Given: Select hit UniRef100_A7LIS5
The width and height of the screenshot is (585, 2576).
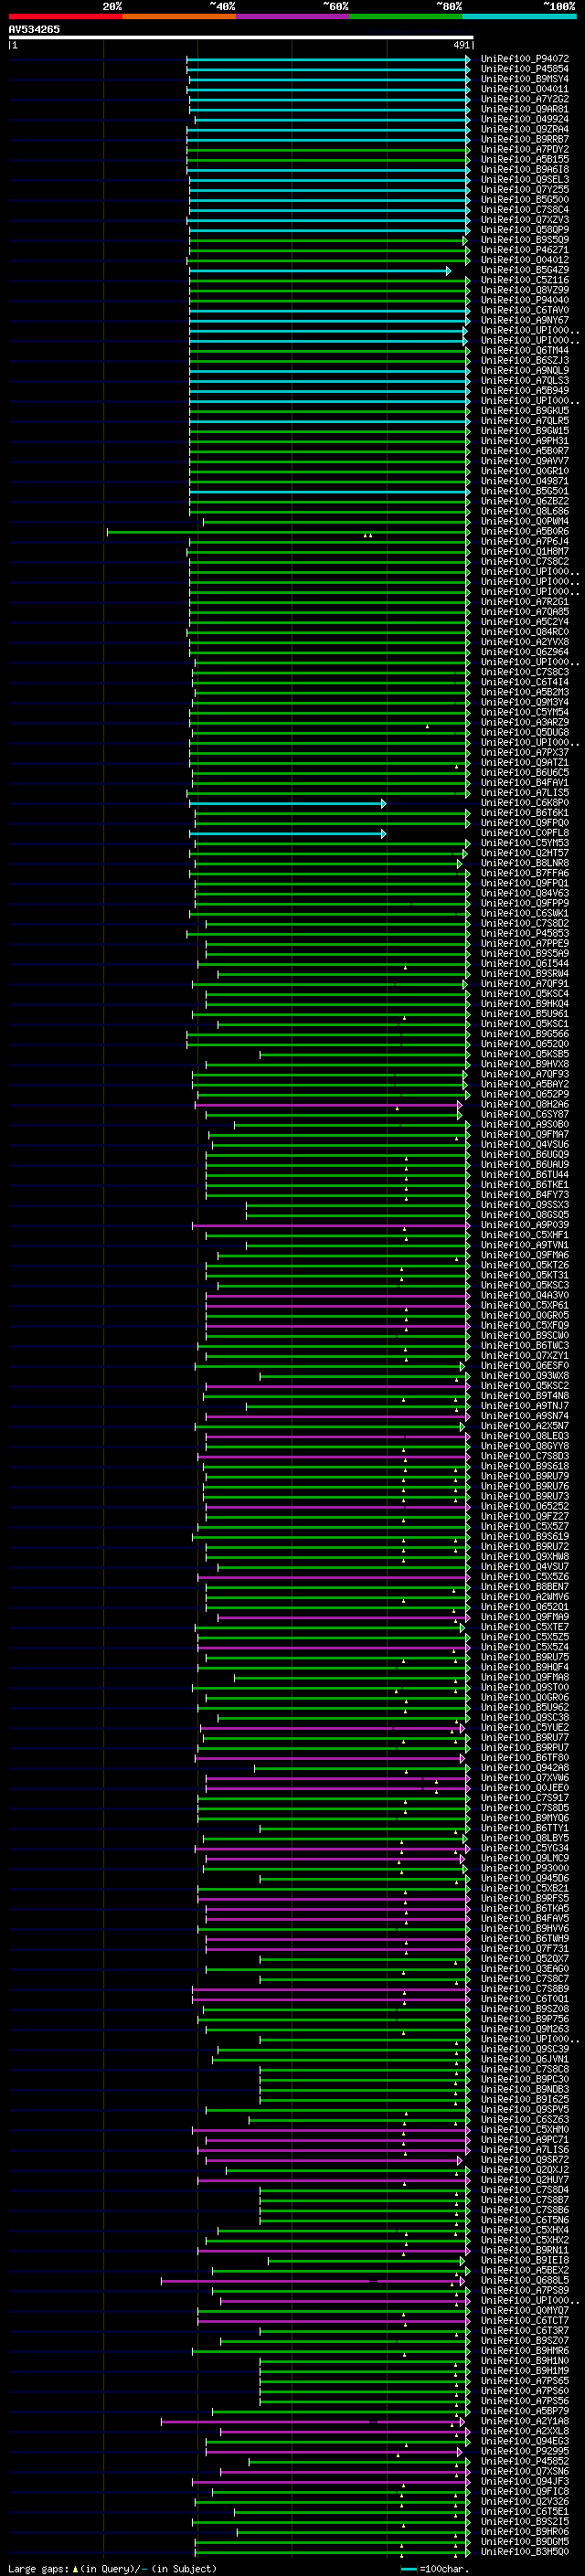Looking at the screenshot, I should coord(524,793).
